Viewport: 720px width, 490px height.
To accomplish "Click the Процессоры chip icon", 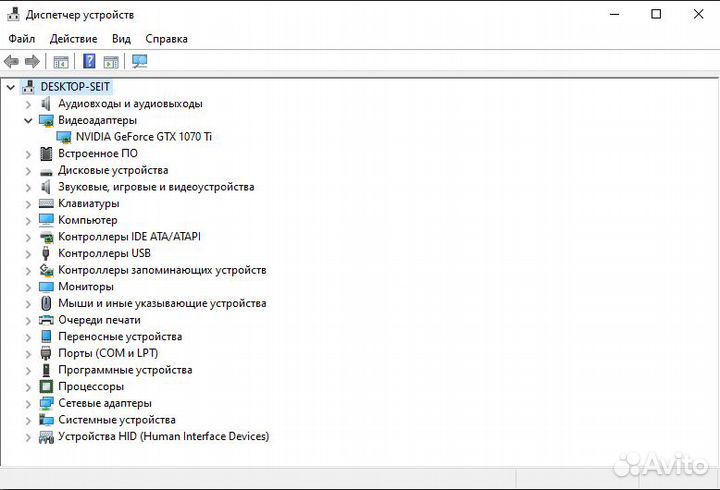I will click(46, 386).
